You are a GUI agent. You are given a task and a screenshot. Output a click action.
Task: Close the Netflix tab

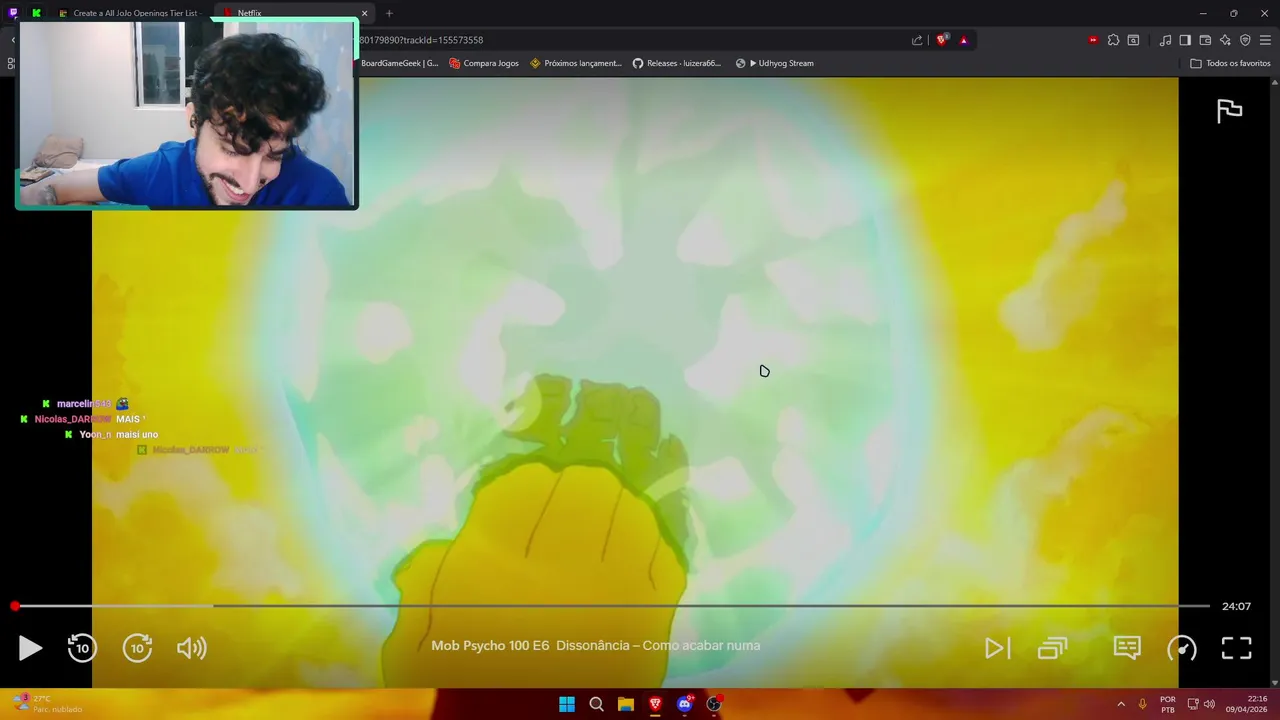[x=364, y=13]
